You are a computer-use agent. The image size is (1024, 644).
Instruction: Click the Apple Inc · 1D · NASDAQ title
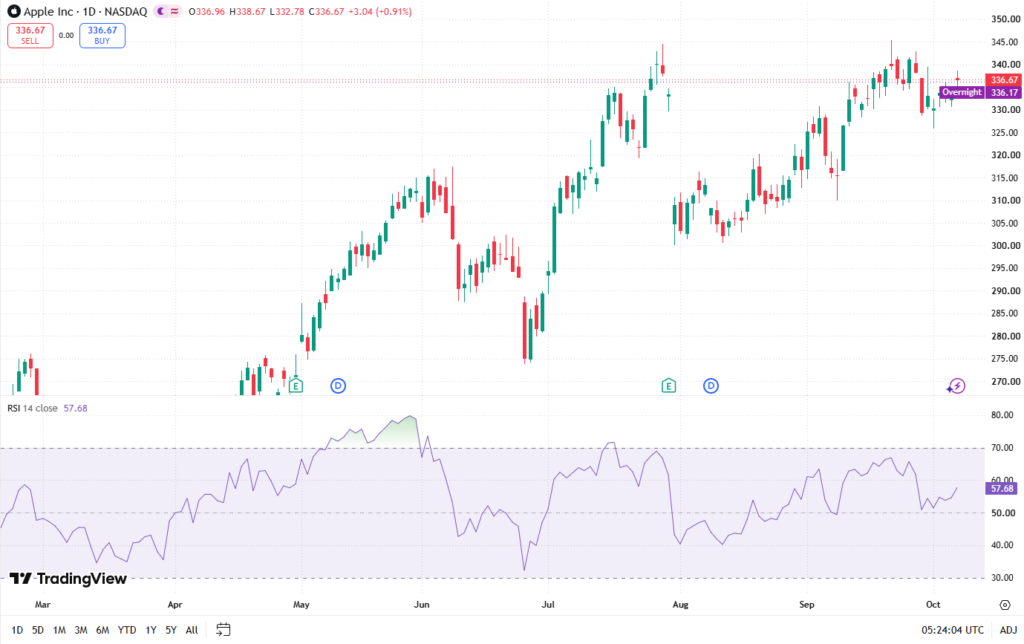click(86, 11)
